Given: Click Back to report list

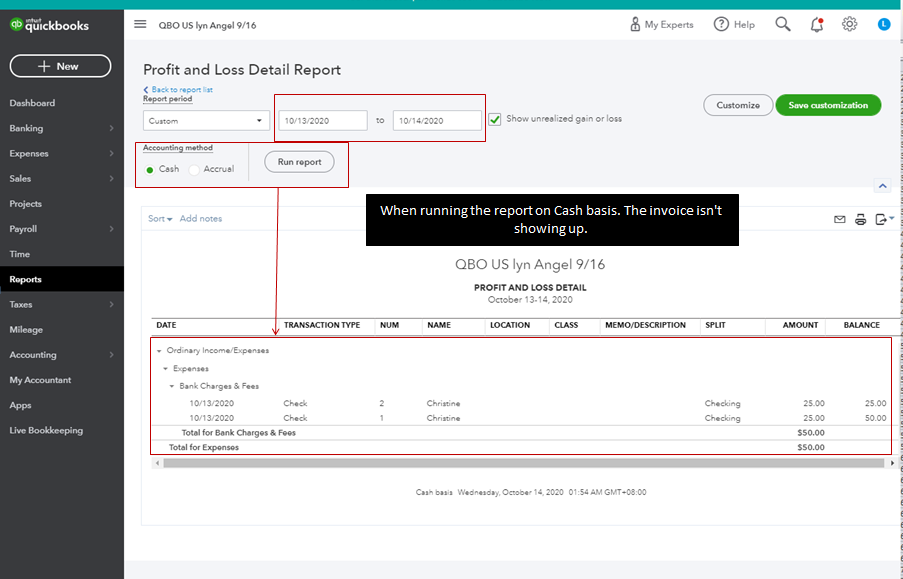Looking at the screenshot, I should 178,89.
